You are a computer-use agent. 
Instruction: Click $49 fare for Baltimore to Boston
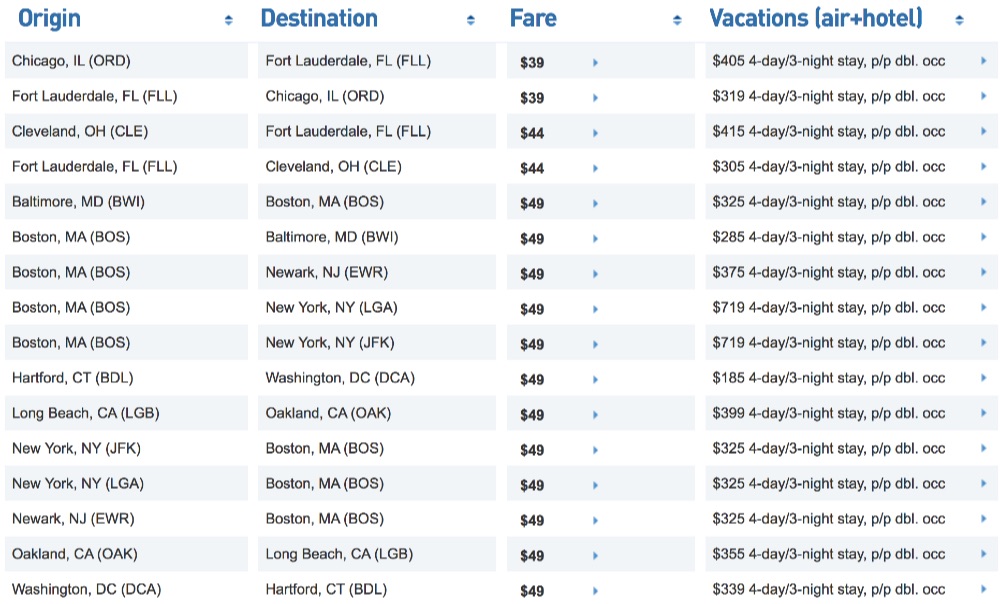532,203
